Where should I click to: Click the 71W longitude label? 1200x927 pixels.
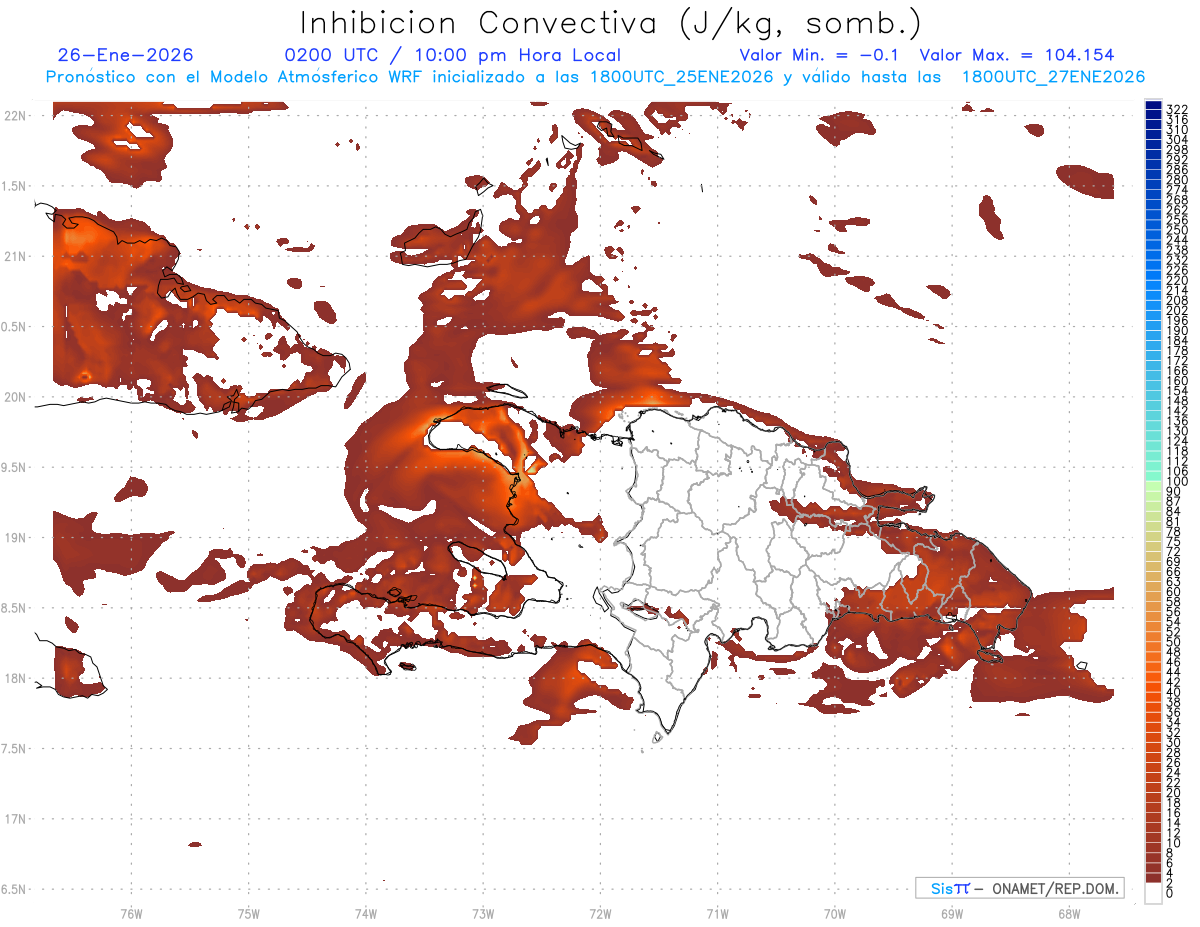pyautogui.click(x=717, y=913)
